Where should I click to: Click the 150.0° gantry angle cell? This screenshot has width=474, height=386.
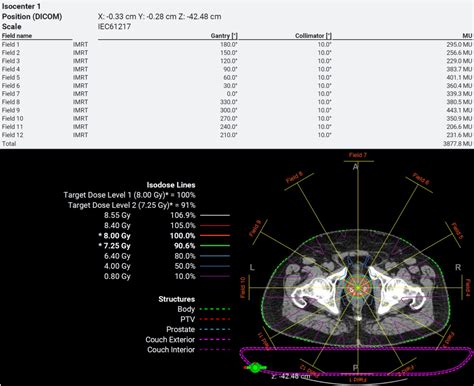click(228, 53)
